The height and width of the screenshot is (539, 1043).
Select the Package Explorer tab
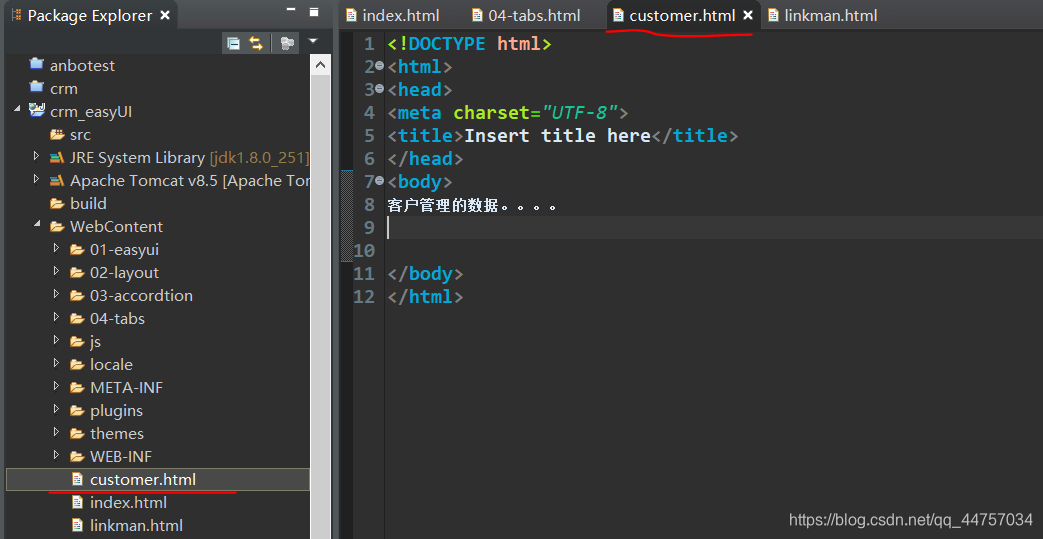click(90, 15)
